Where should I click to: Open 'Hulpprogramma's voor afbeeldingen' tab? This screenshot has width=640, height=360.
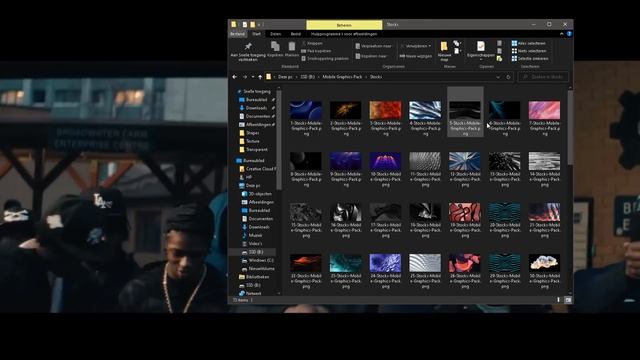344,34
